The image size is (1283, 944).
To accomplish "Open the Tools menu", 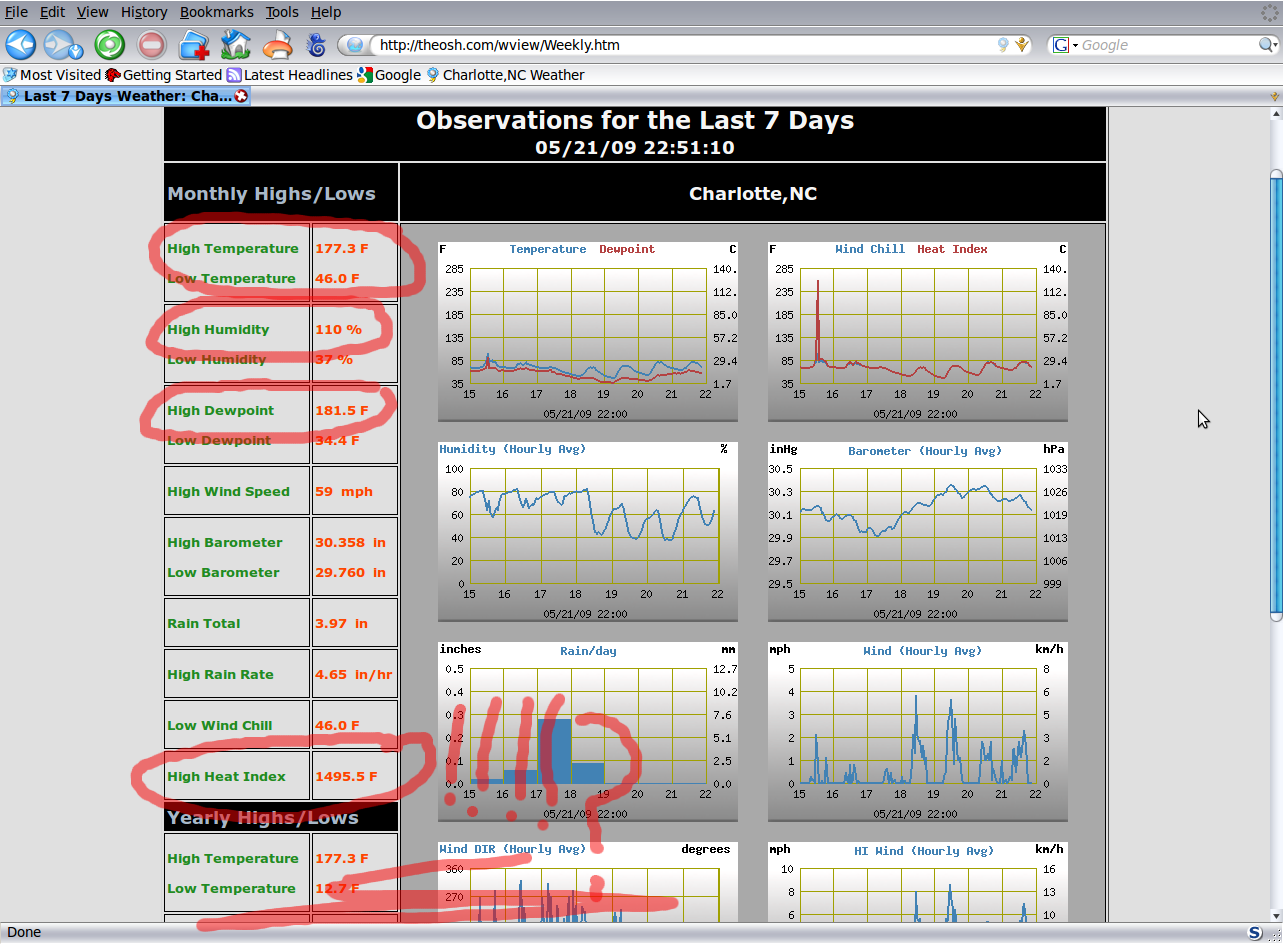I will point(282,12).
